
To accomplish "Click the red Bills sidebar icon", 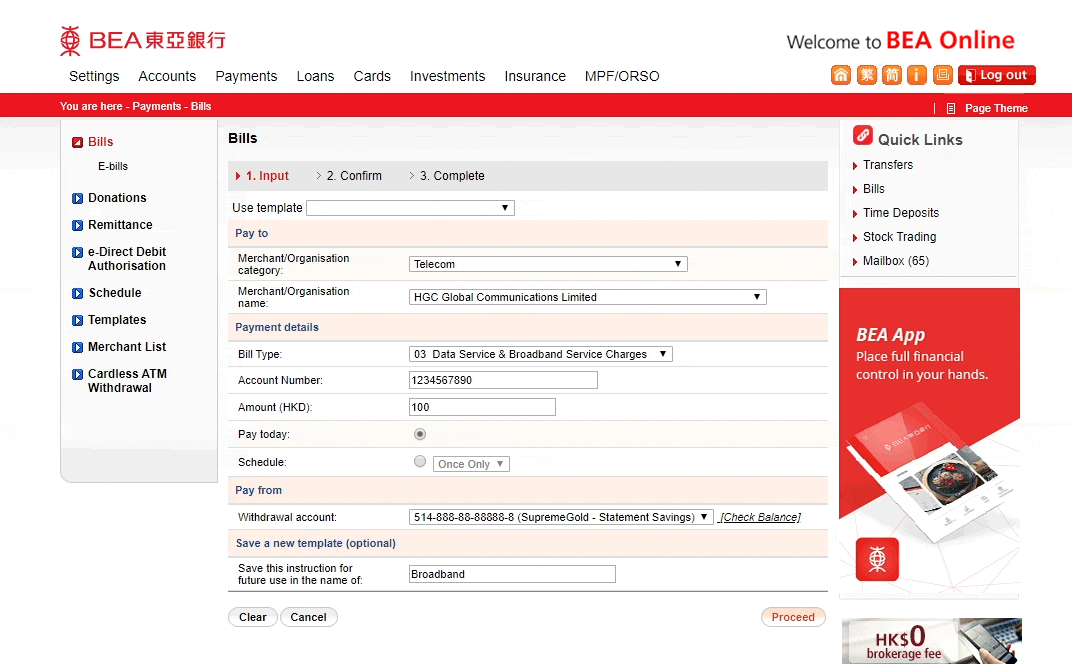I will coord(77,142).
